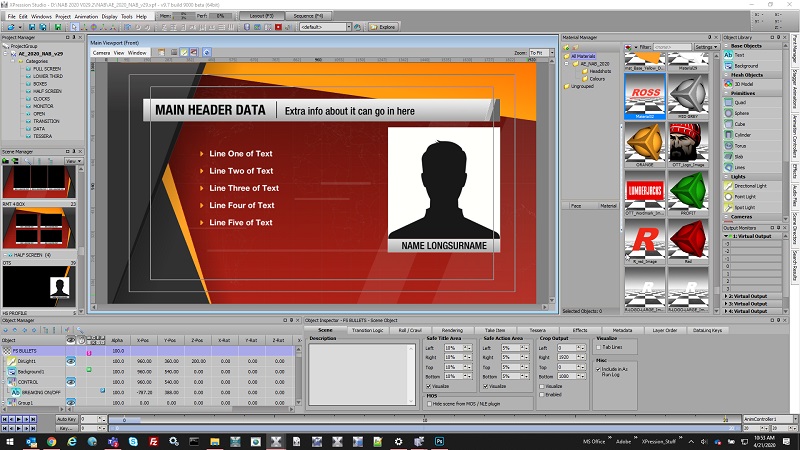Choose the Torus primitive object
Image resolution: width=800 pixels, height=450 pixels.
[x=740, y=145]
